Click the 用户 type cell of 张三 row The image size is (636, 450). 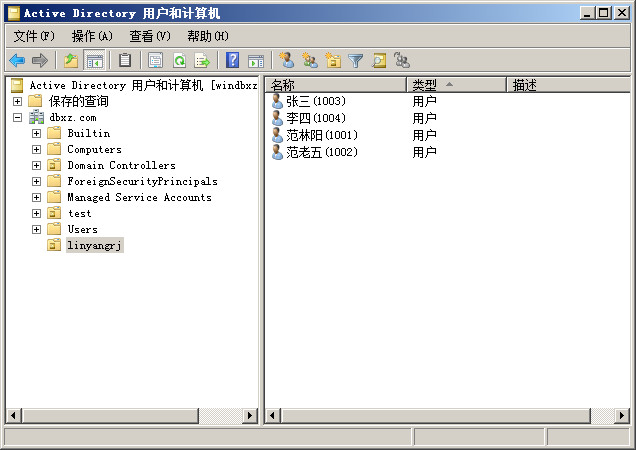click(424, 101)
